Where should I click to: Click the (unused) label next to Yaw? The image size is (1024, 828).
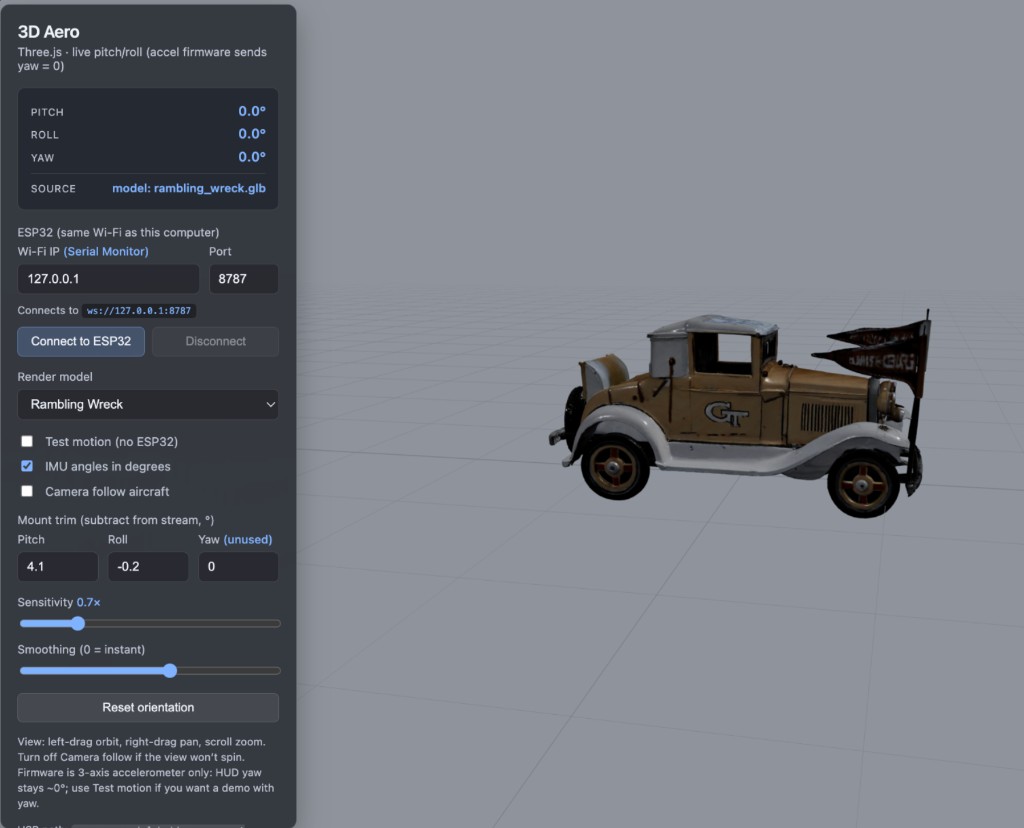[x=248, y=539]
